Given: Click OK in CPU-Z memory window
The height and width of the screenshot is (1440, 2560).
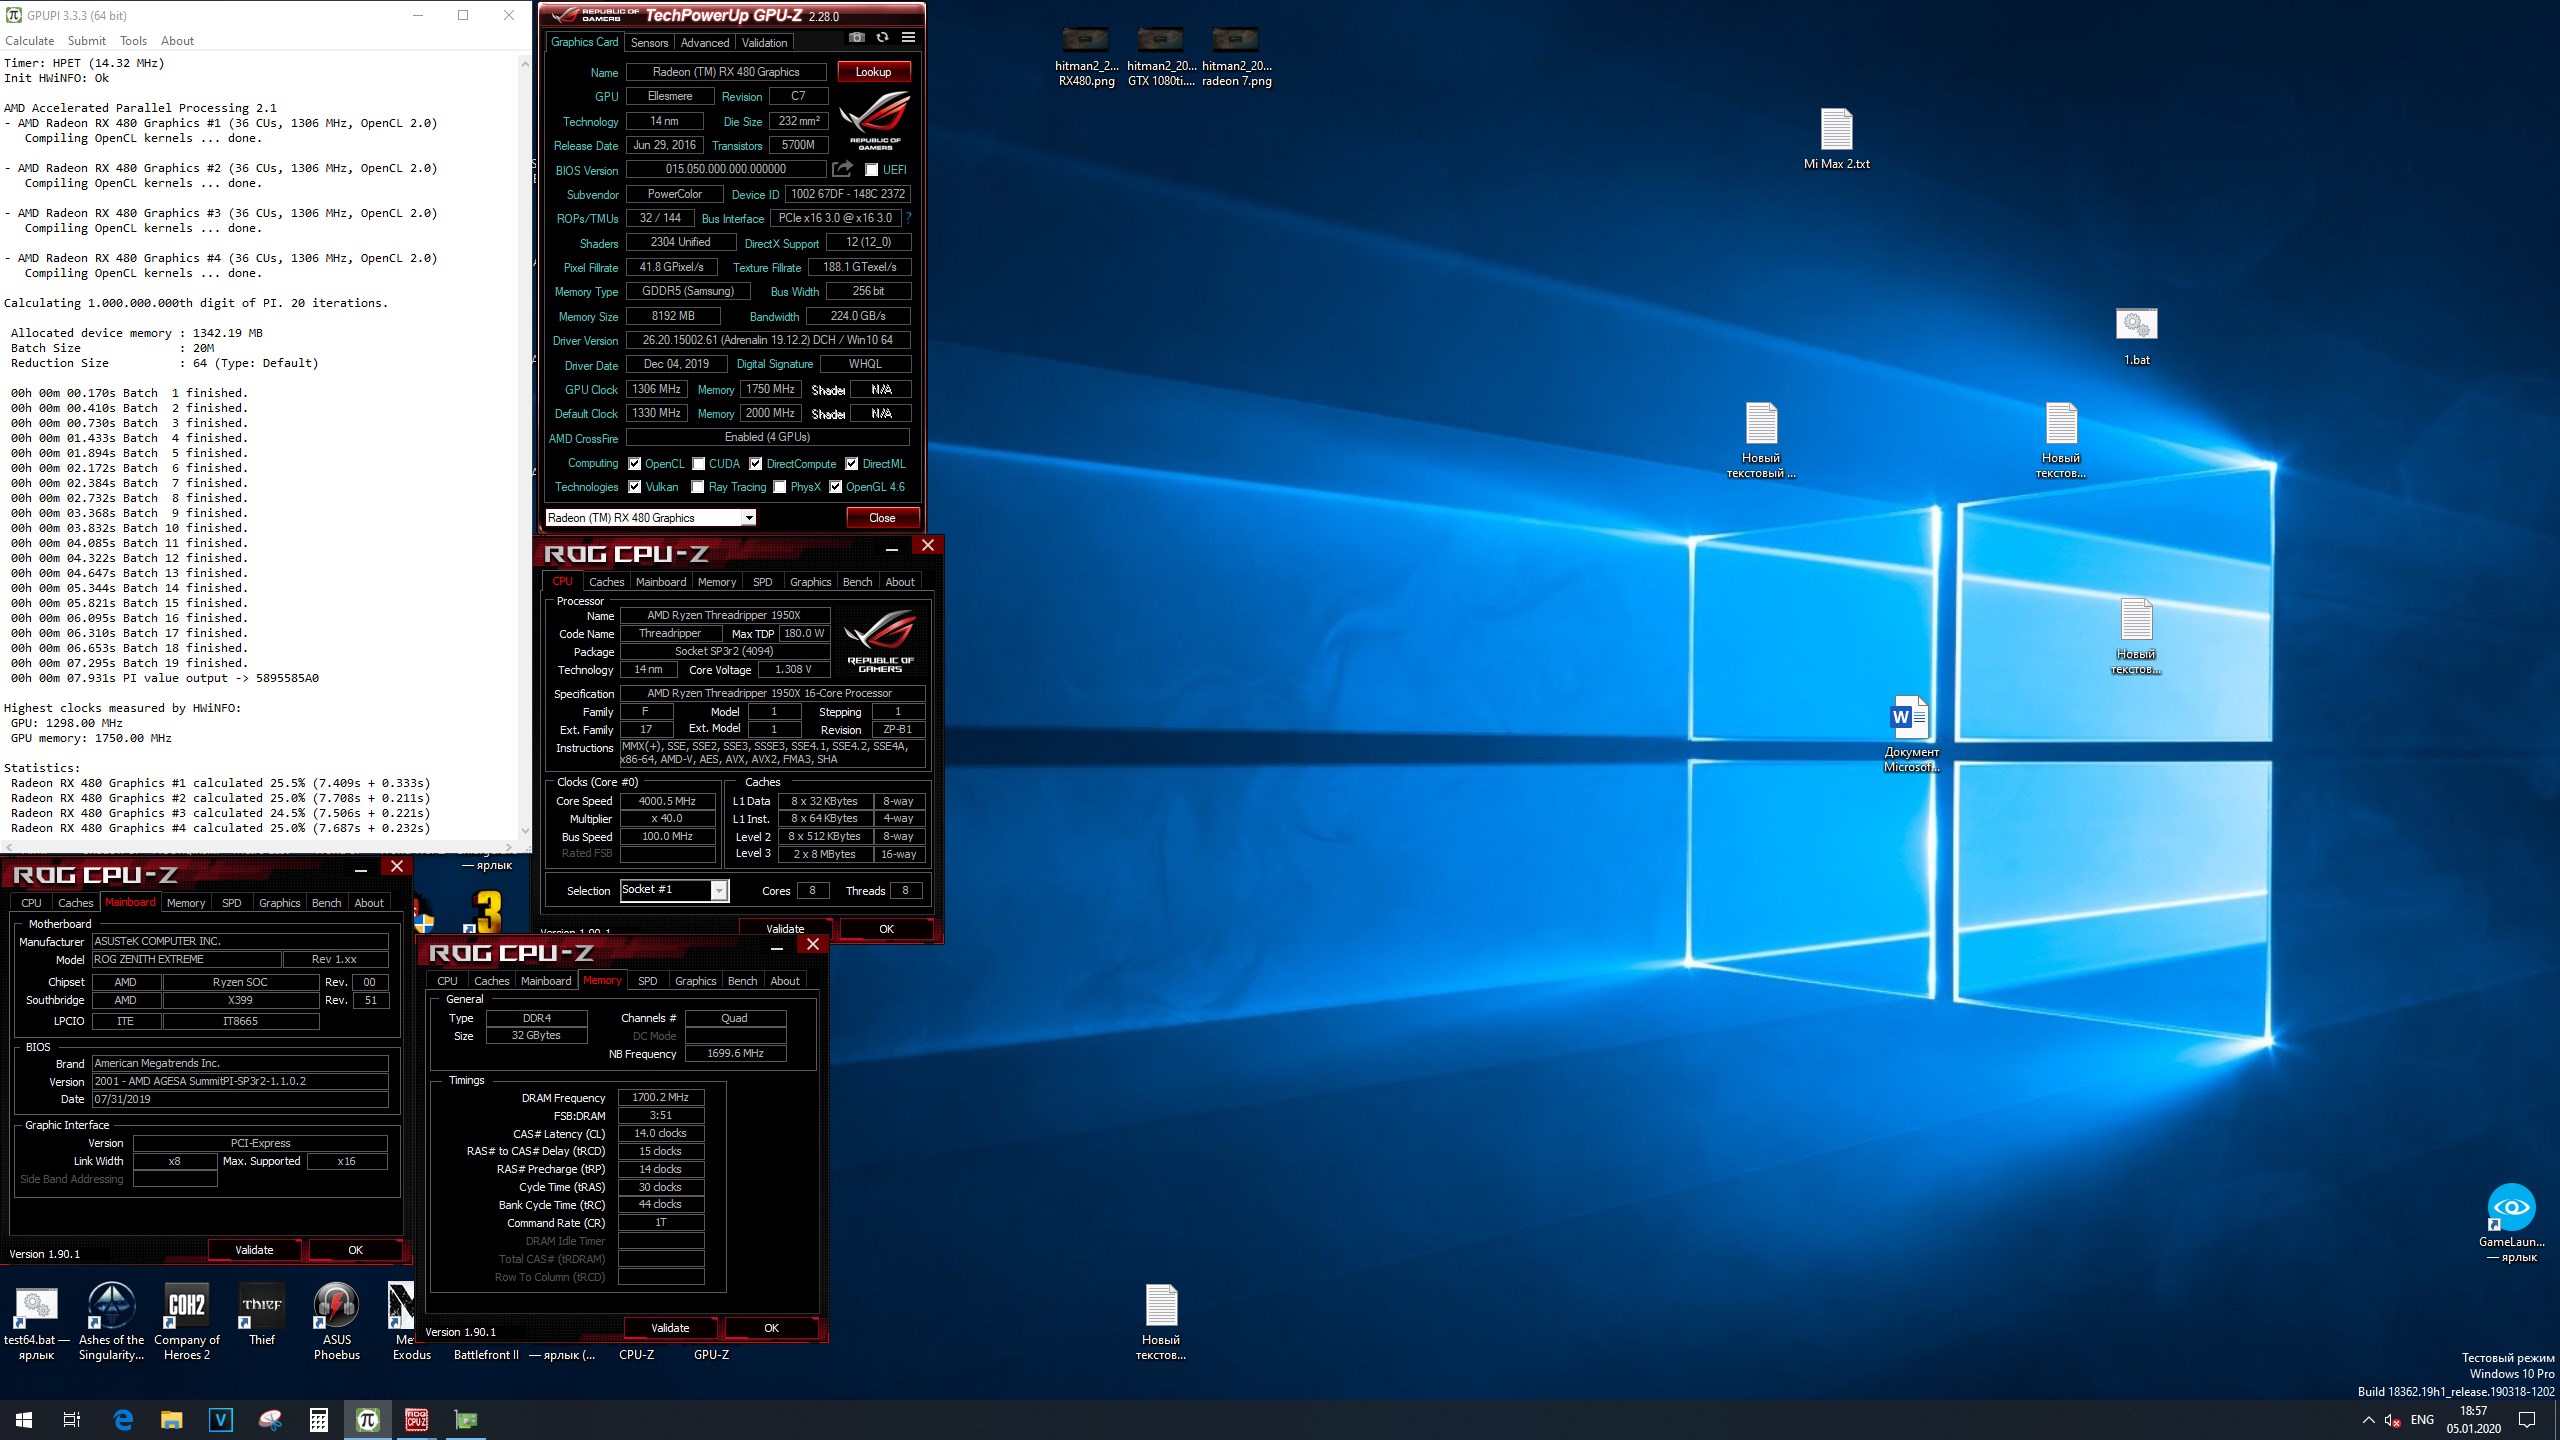Looking at the screenshot, I should [771, 1328].
